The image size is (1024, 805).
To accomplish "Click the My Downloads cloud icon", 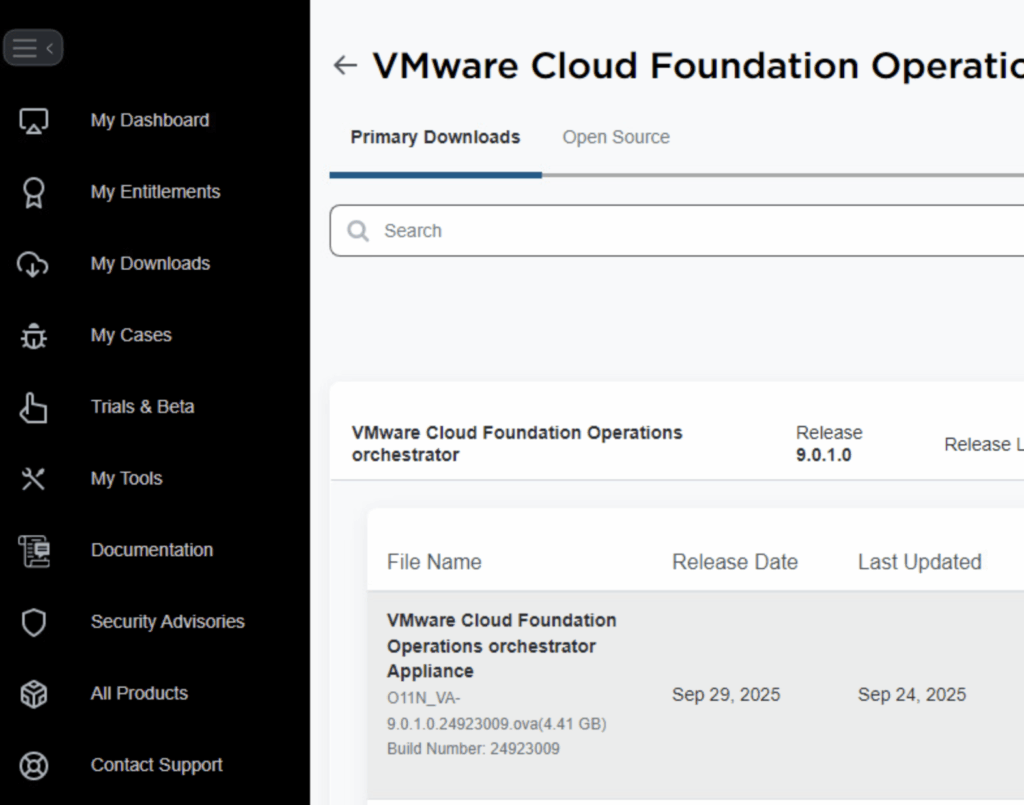I will (34, 264).
